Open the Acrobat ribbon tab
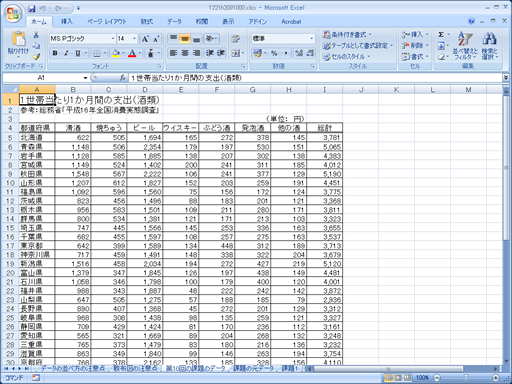The height and width of the screenshot is (384, 512). tap(291, 22)
